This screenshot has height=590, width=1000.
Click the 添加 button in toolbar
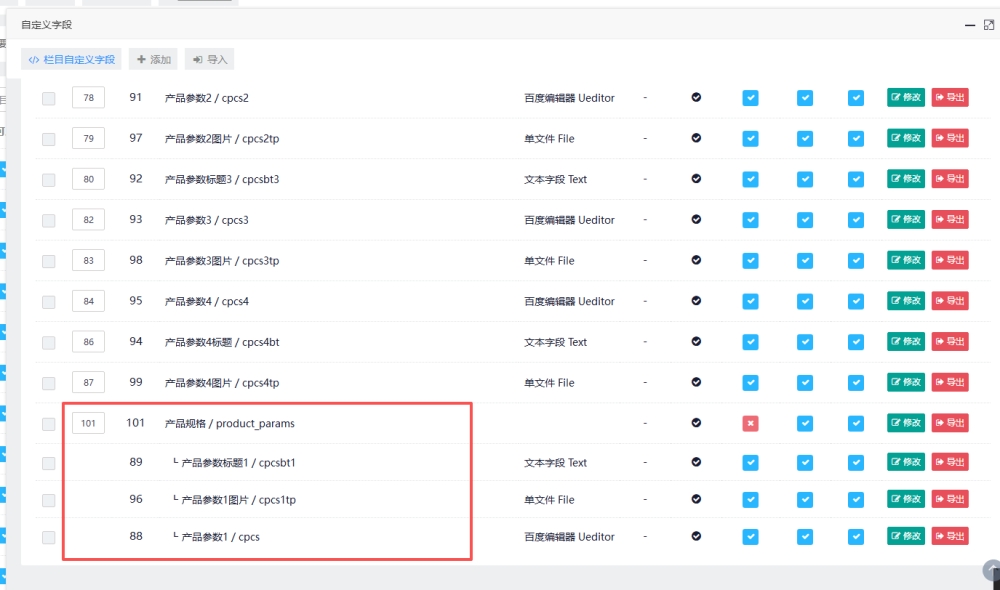click(154, 60)
